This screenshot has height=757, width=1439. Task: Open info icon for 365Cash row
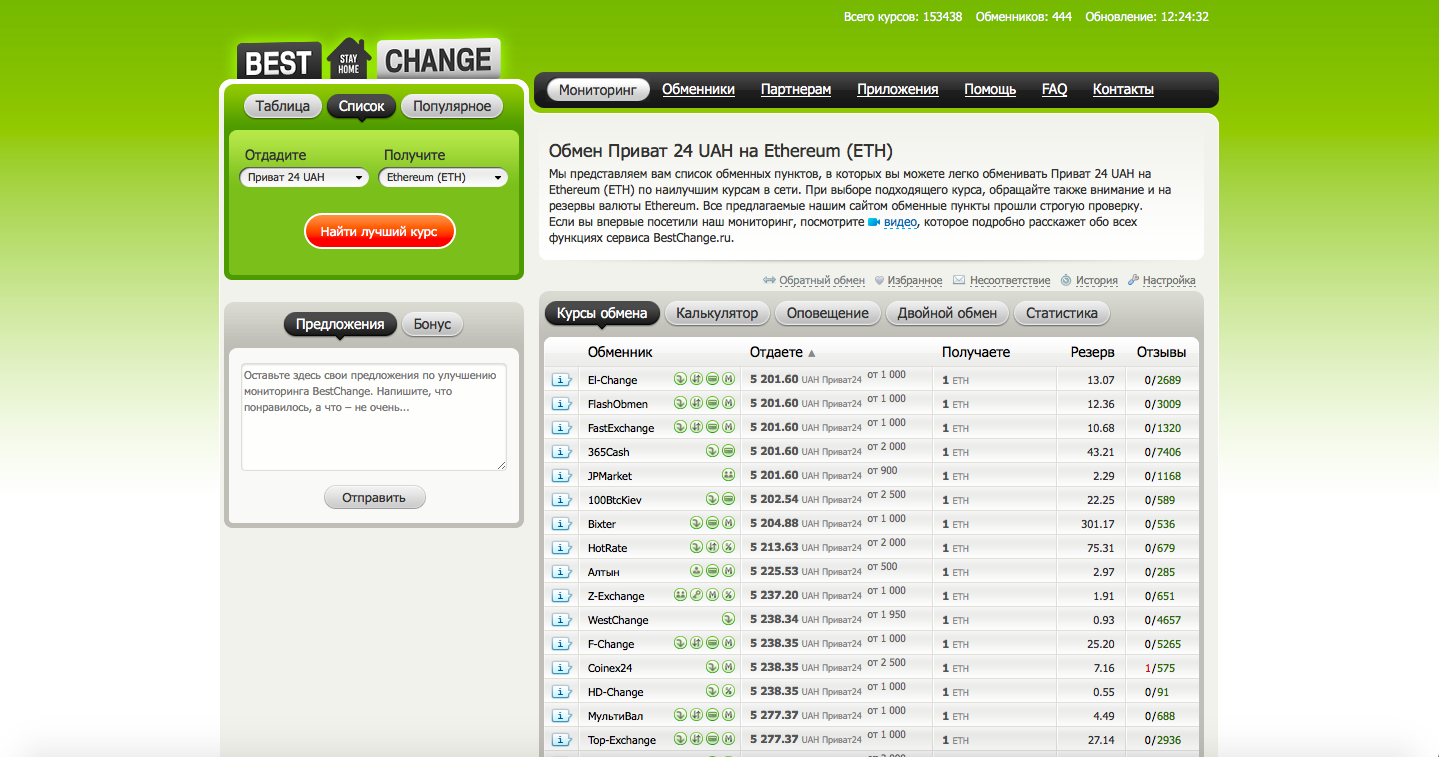tap(562, 452)
